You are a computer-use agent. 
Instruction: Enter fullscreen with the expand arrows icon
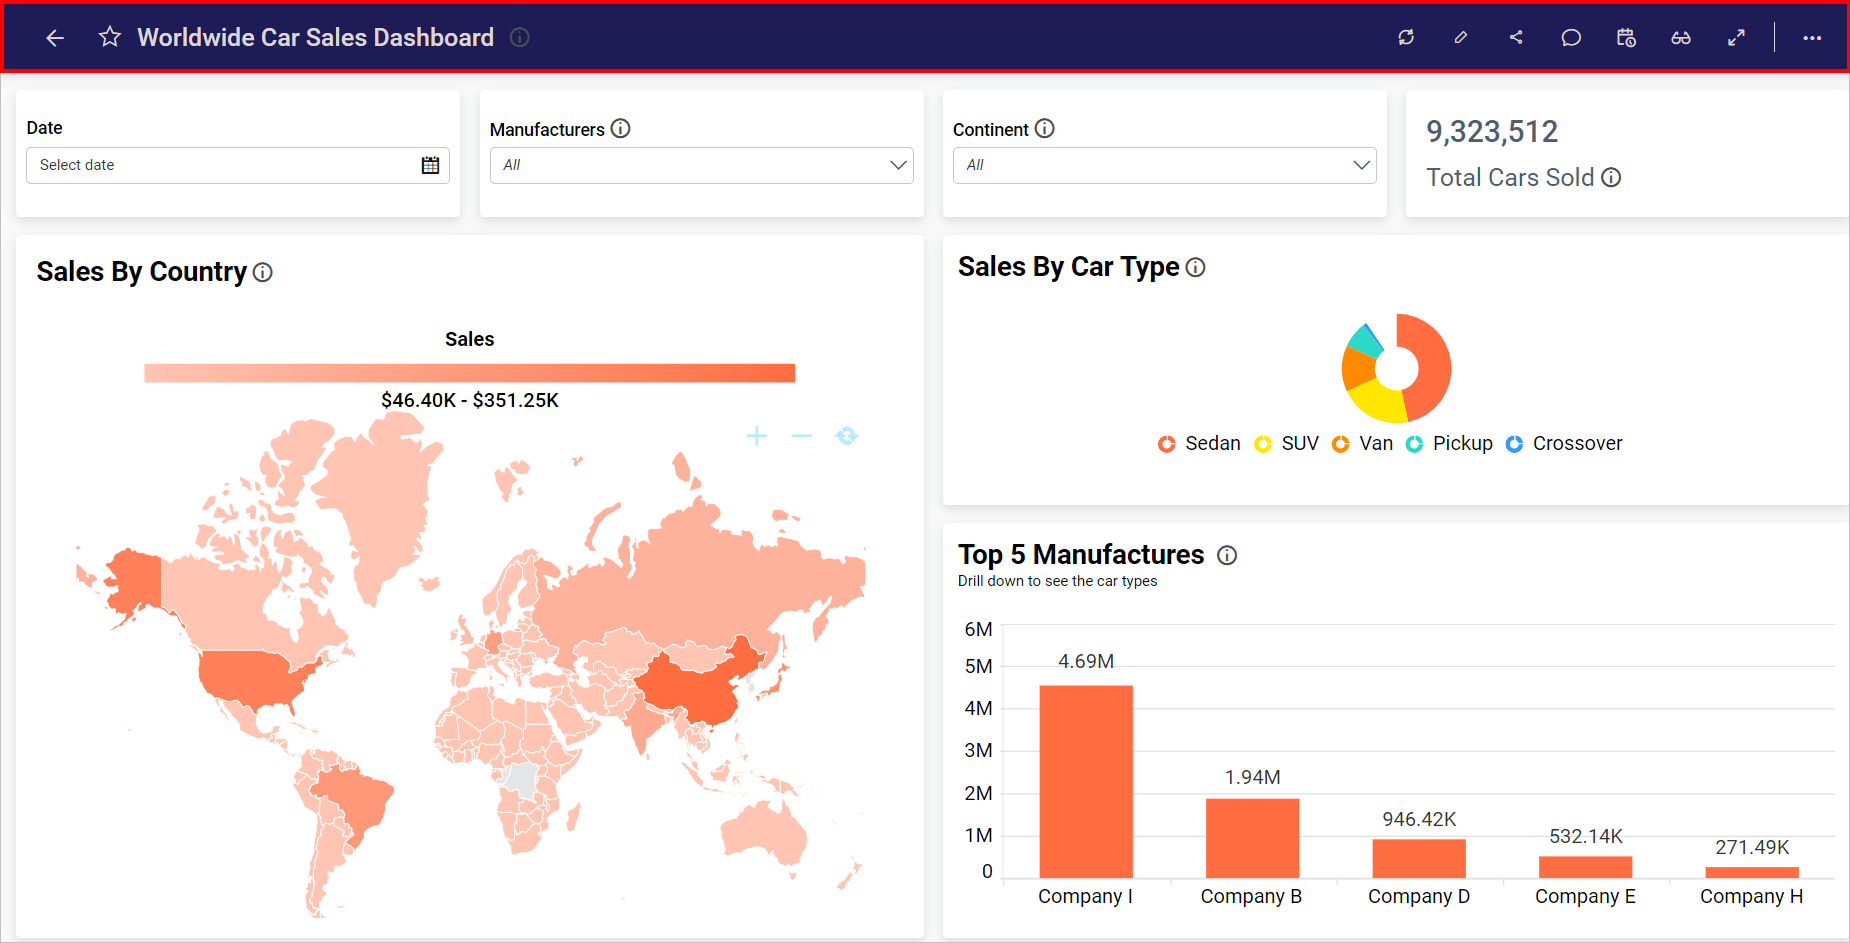point(1736,38)
